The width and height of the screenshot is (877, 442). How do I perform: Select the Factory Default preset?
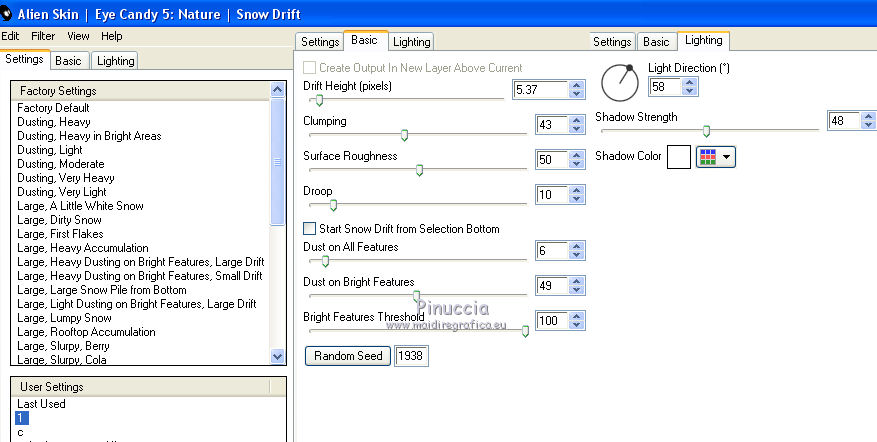coord(53,108)
